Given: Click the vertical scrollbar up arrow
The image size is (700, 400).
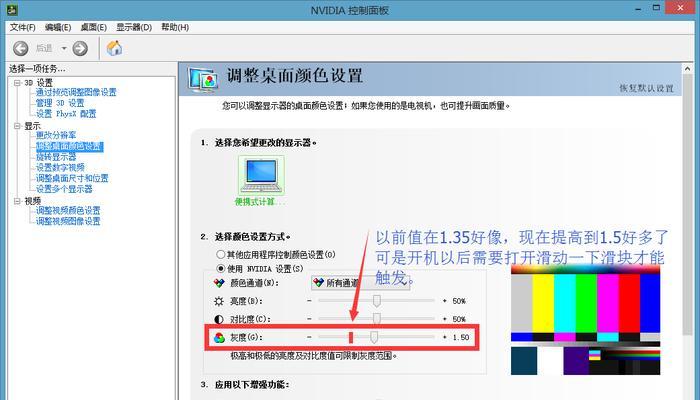Looking at the screenshot, I should [688, 69].
